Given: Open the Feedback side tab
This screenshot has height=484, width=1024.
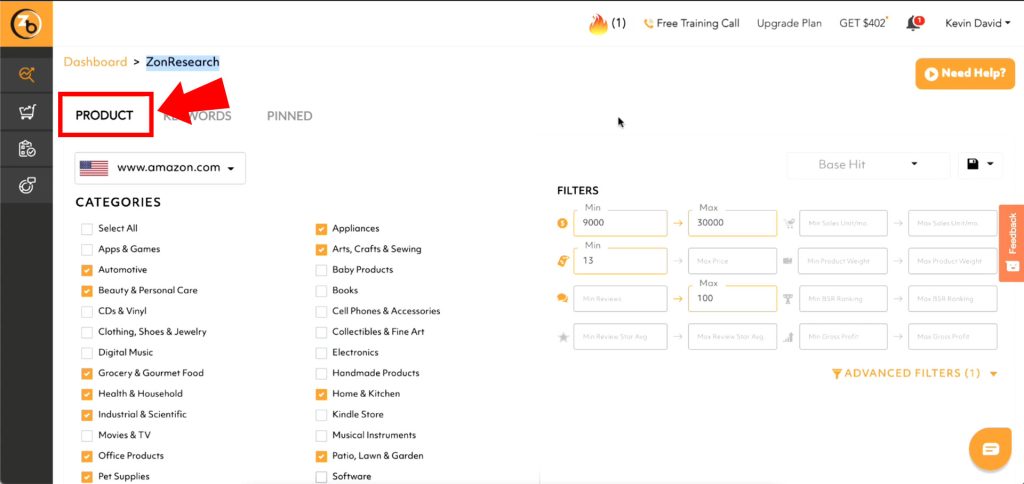Looking at the screenshot, I should (x=1012, y=240).
